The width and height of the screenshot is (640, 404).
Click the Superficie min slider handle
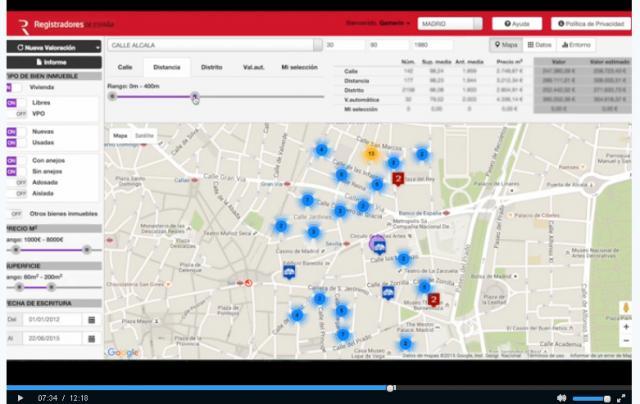click(x=19, y=287)
